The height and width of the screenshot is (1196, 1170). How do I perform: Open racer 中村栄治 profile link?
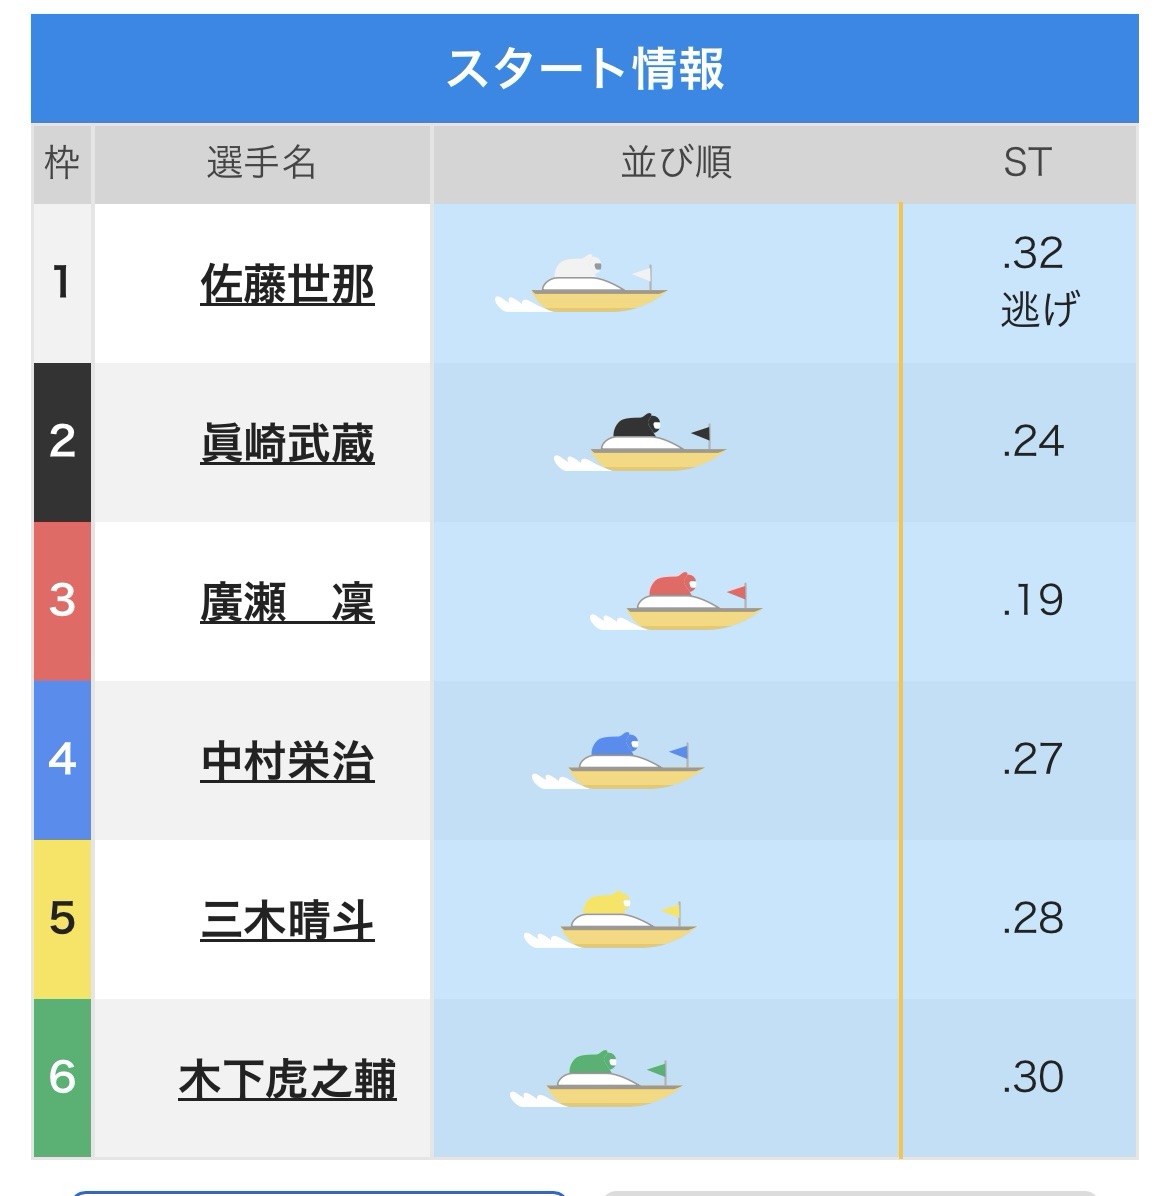click(287, 762)
